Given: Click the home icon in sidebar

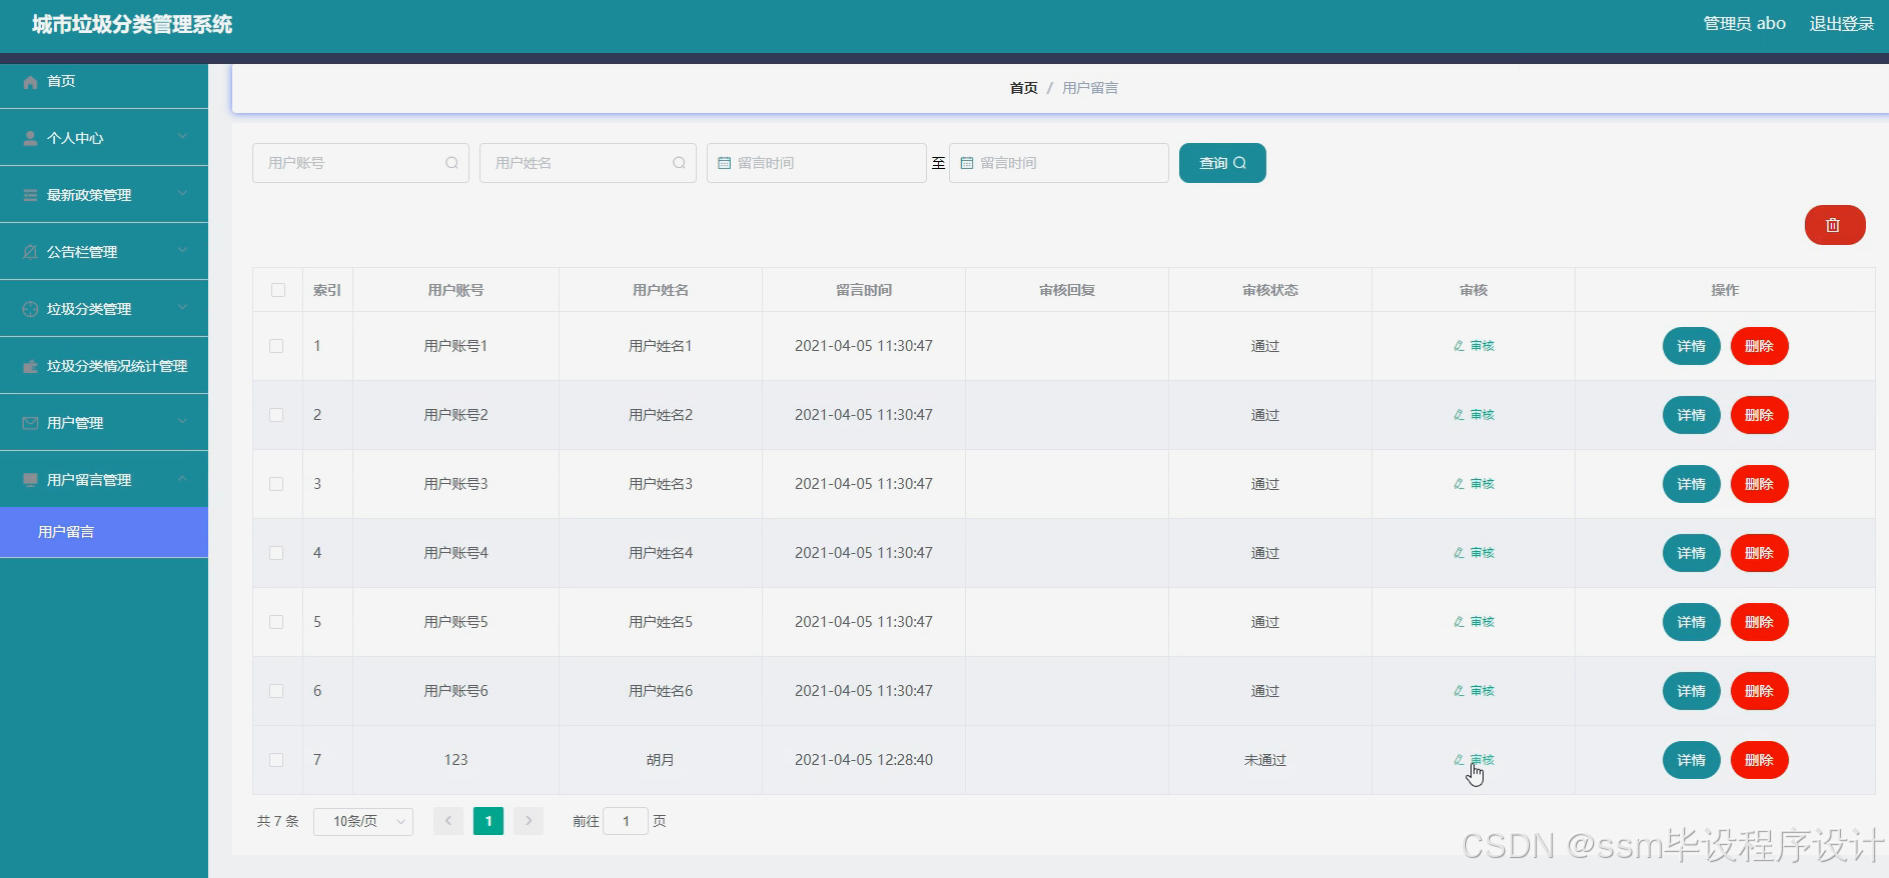Looking at the screenshot, I should 30,82.
